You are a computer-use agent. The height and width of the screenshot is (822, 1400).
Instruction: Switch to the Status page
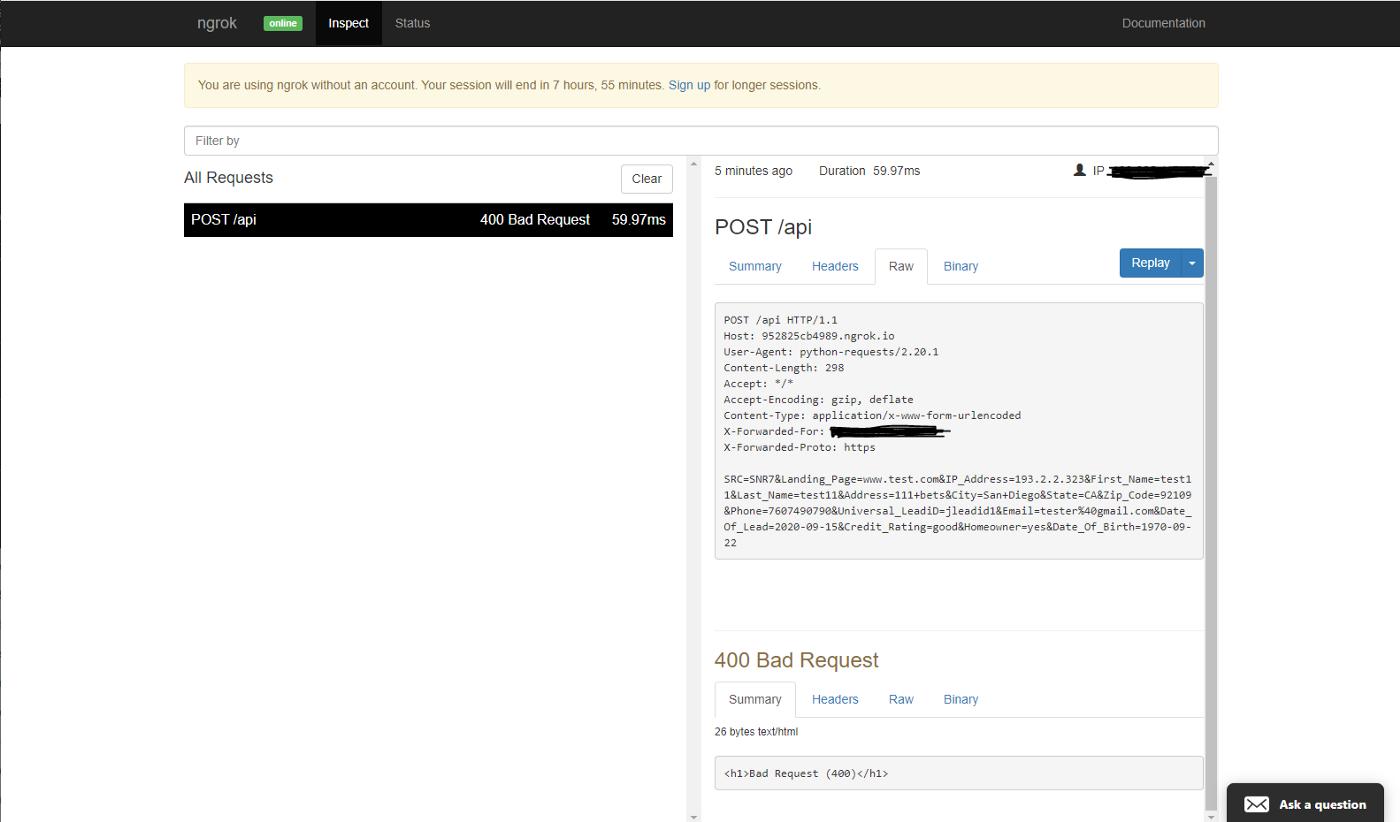[412, 23]
